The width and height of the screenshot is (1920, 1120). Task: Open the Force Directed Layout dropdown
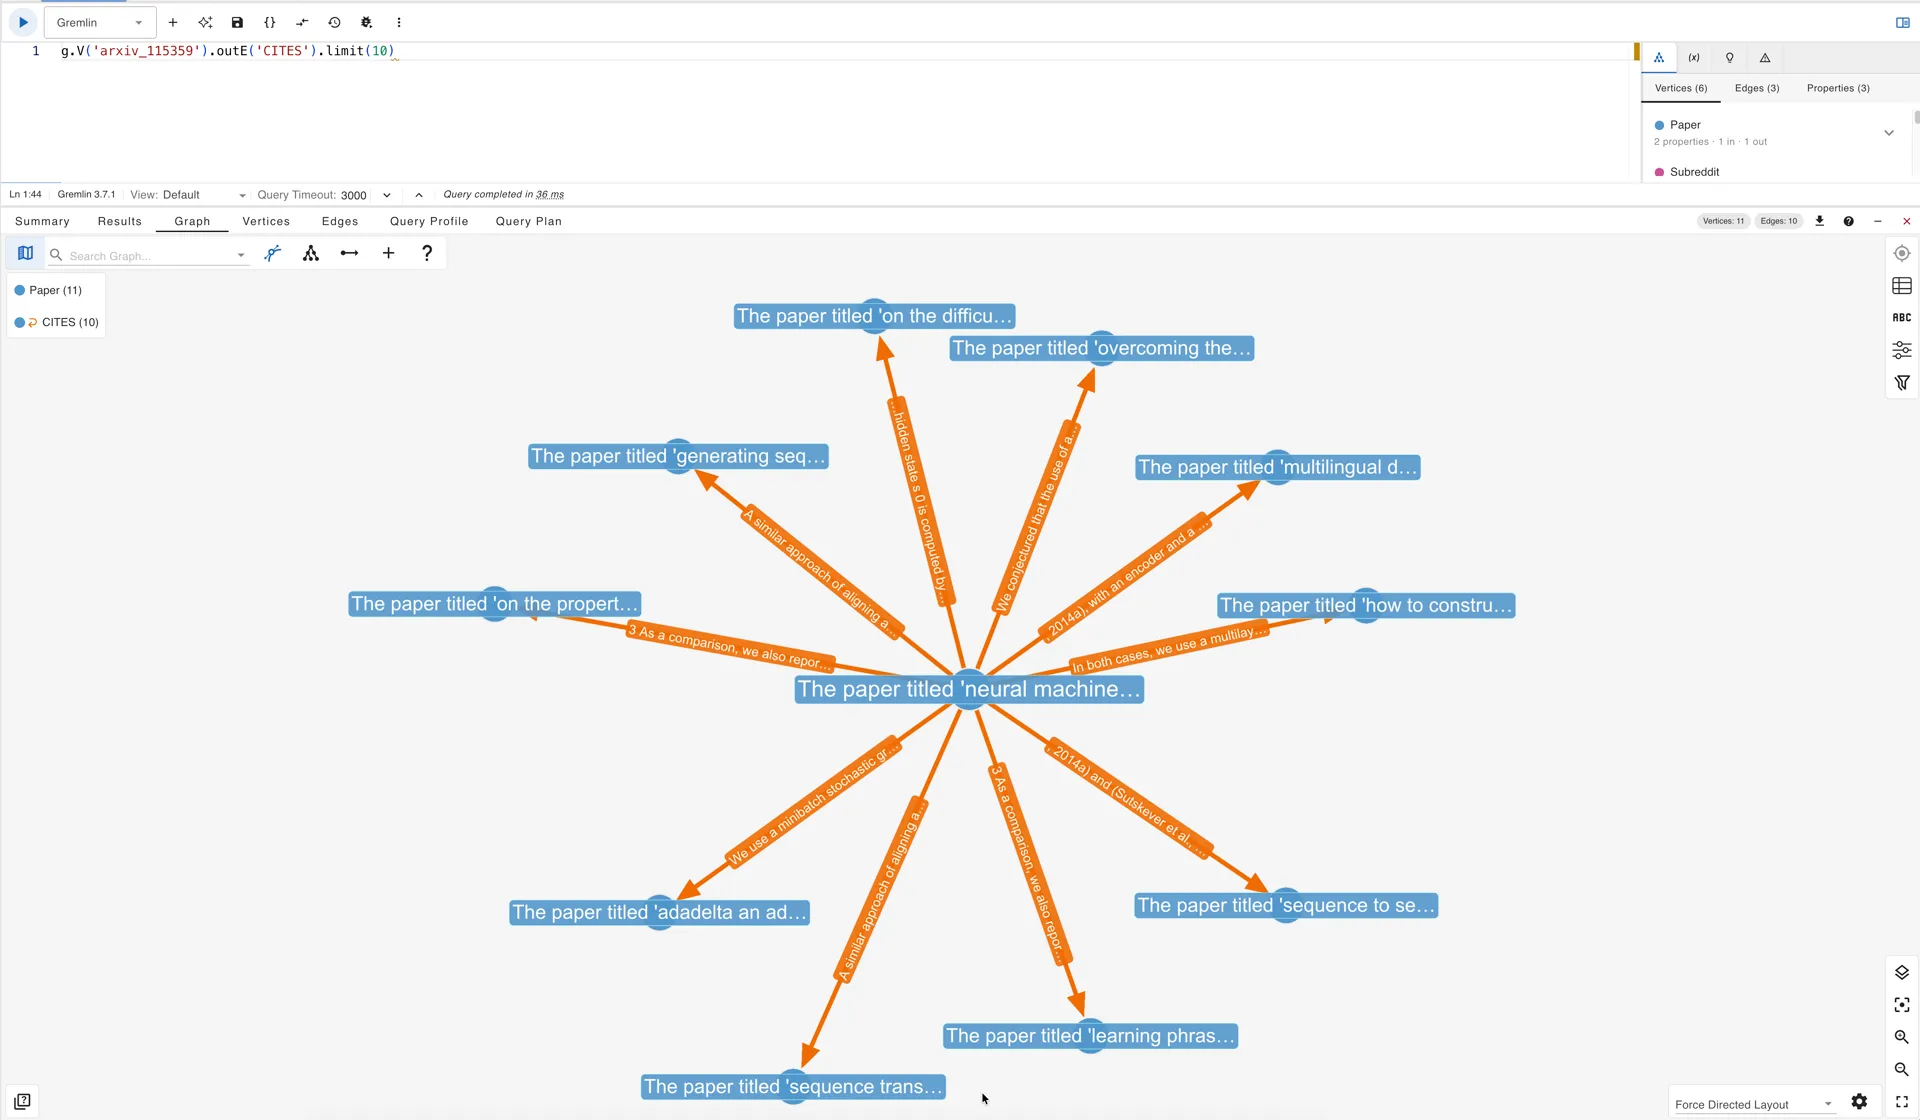pyautogui.click(x=1754, y=1104)
